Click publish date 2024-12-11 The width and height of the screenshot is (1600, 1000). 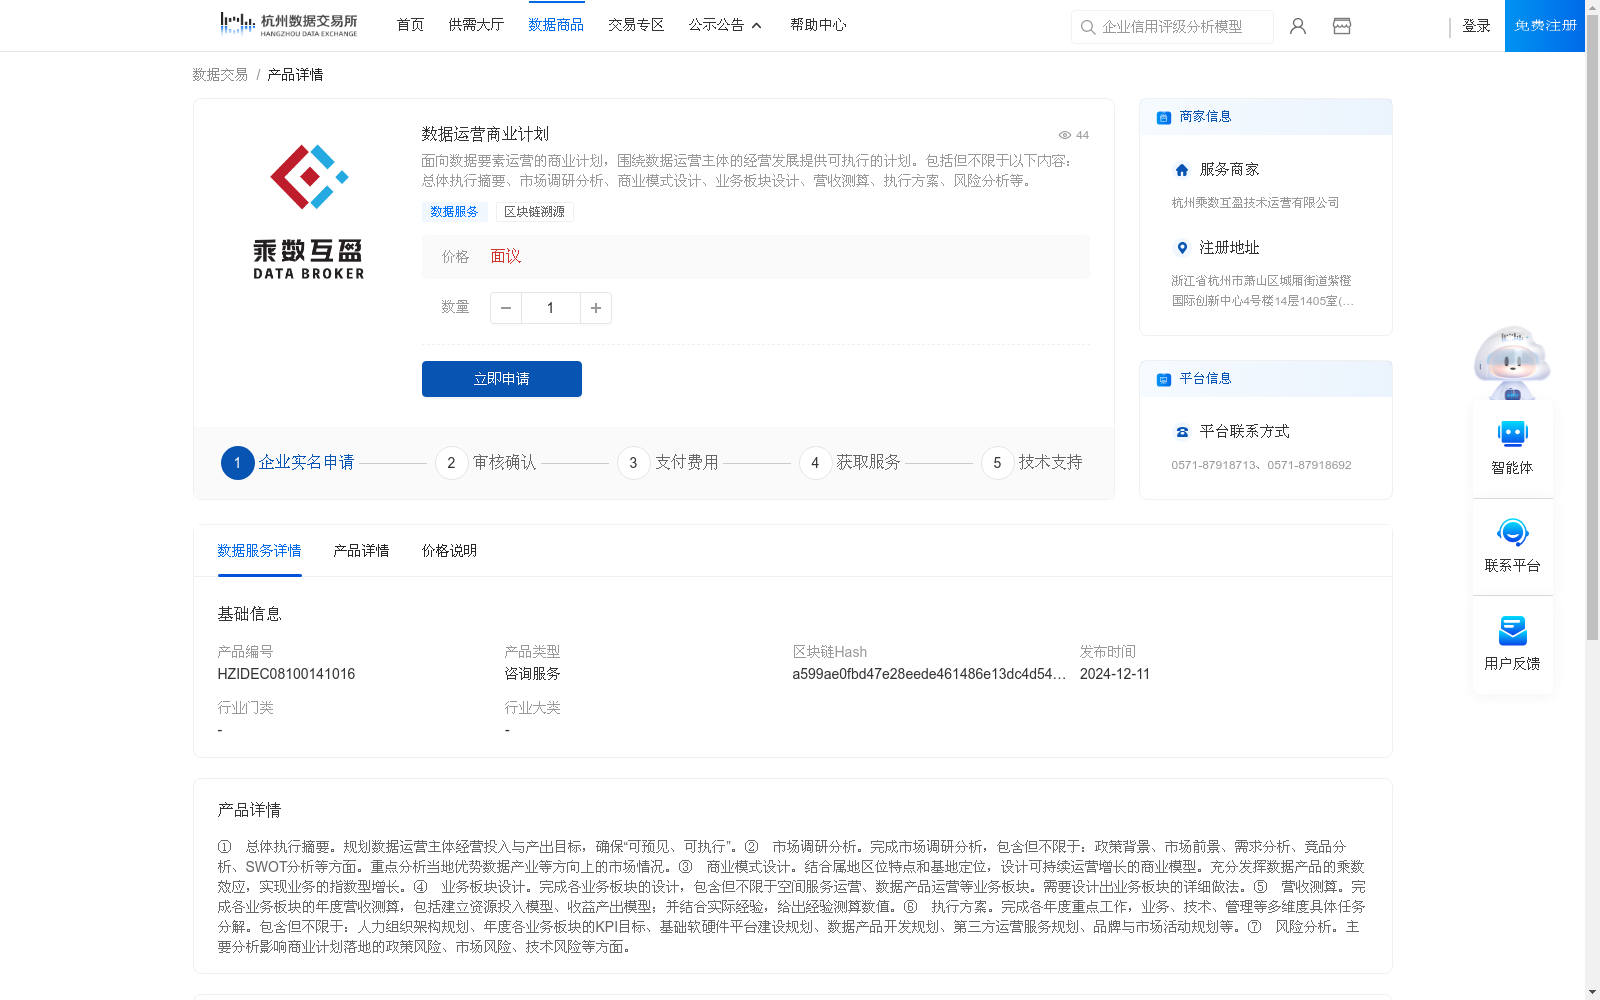1115,674
